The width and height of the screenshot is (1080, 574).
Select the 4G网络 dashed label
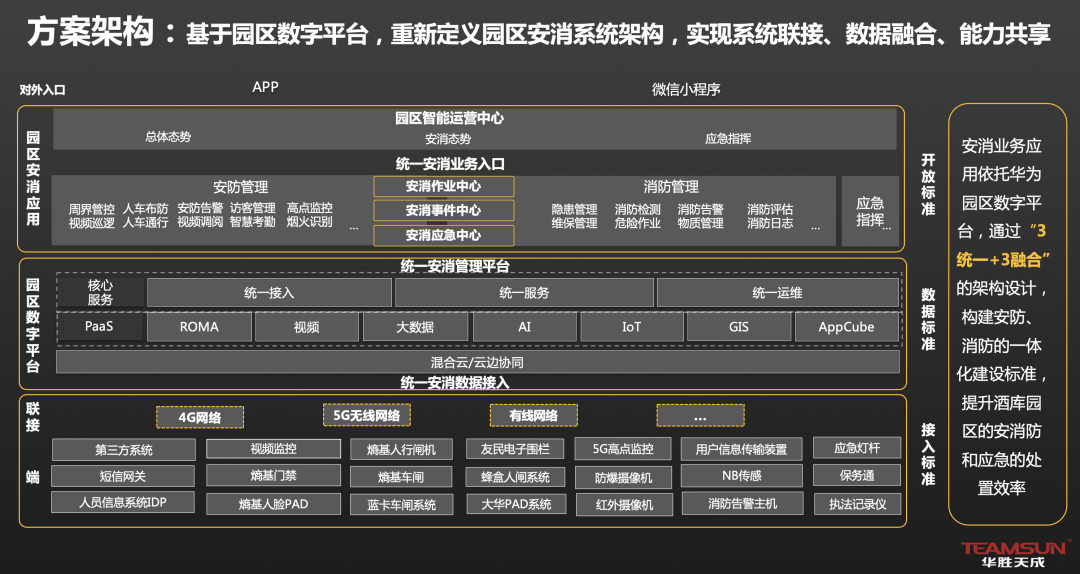pos(199,417)
